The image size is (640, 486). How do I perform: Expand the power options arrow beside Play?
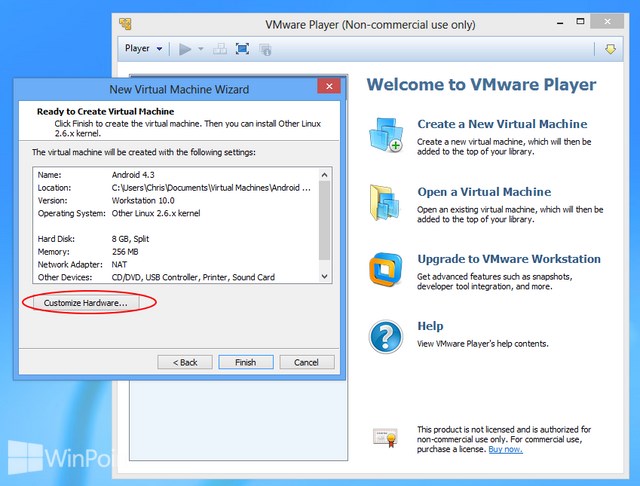pos(201,49)
